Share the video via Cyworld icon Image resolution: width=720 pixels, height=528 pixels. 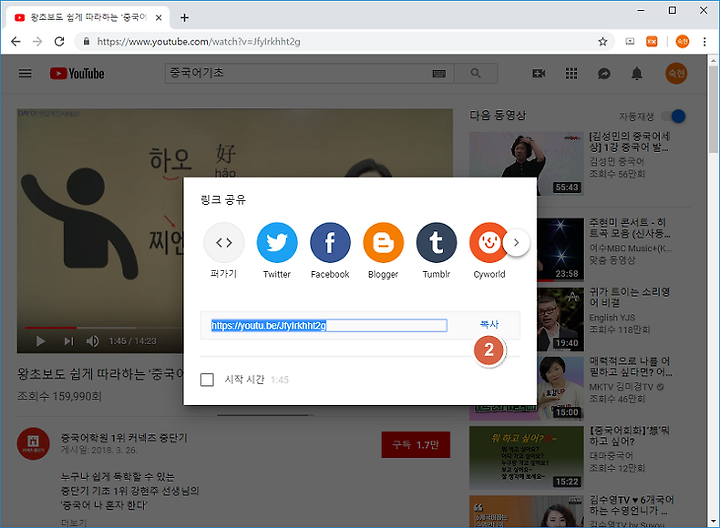(x=487, y=242)
